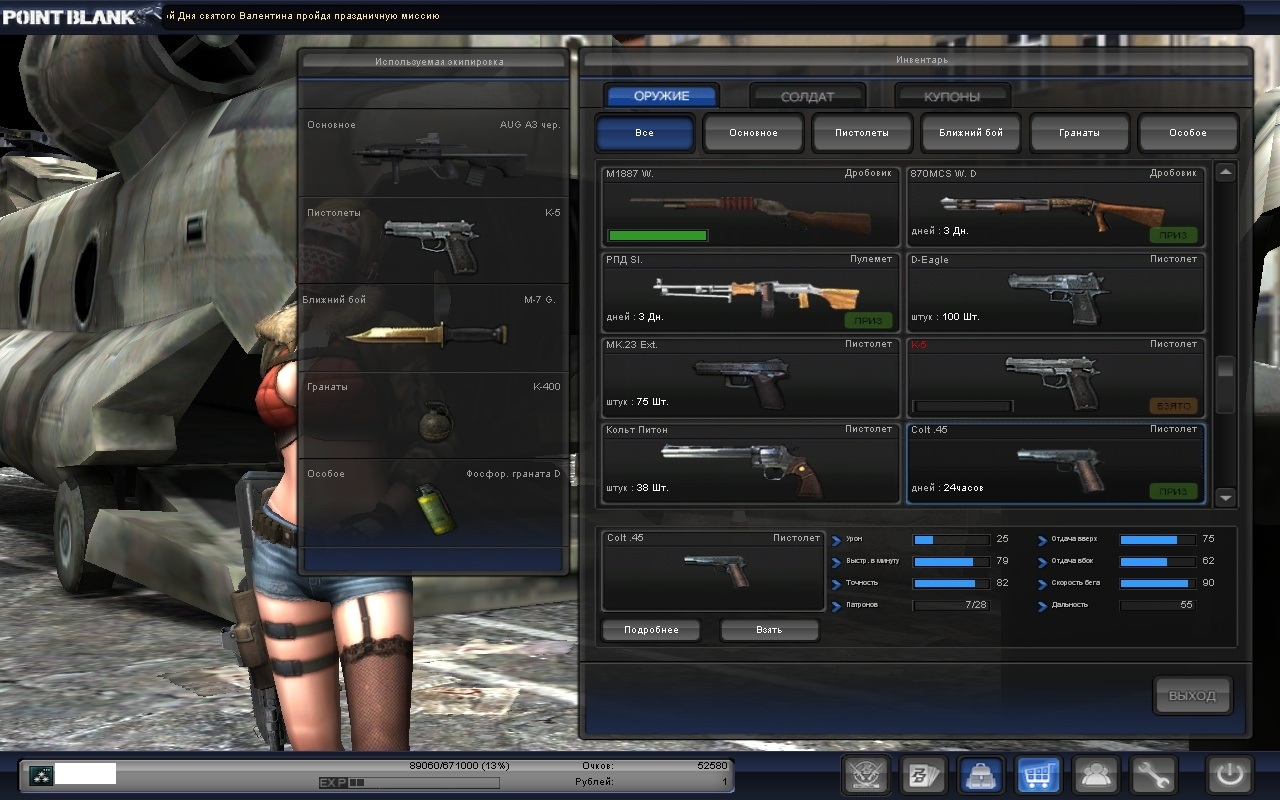Viewport: 1280px width, 800px height.
Task: Open the community friends icon
Action: (1095, 775)
